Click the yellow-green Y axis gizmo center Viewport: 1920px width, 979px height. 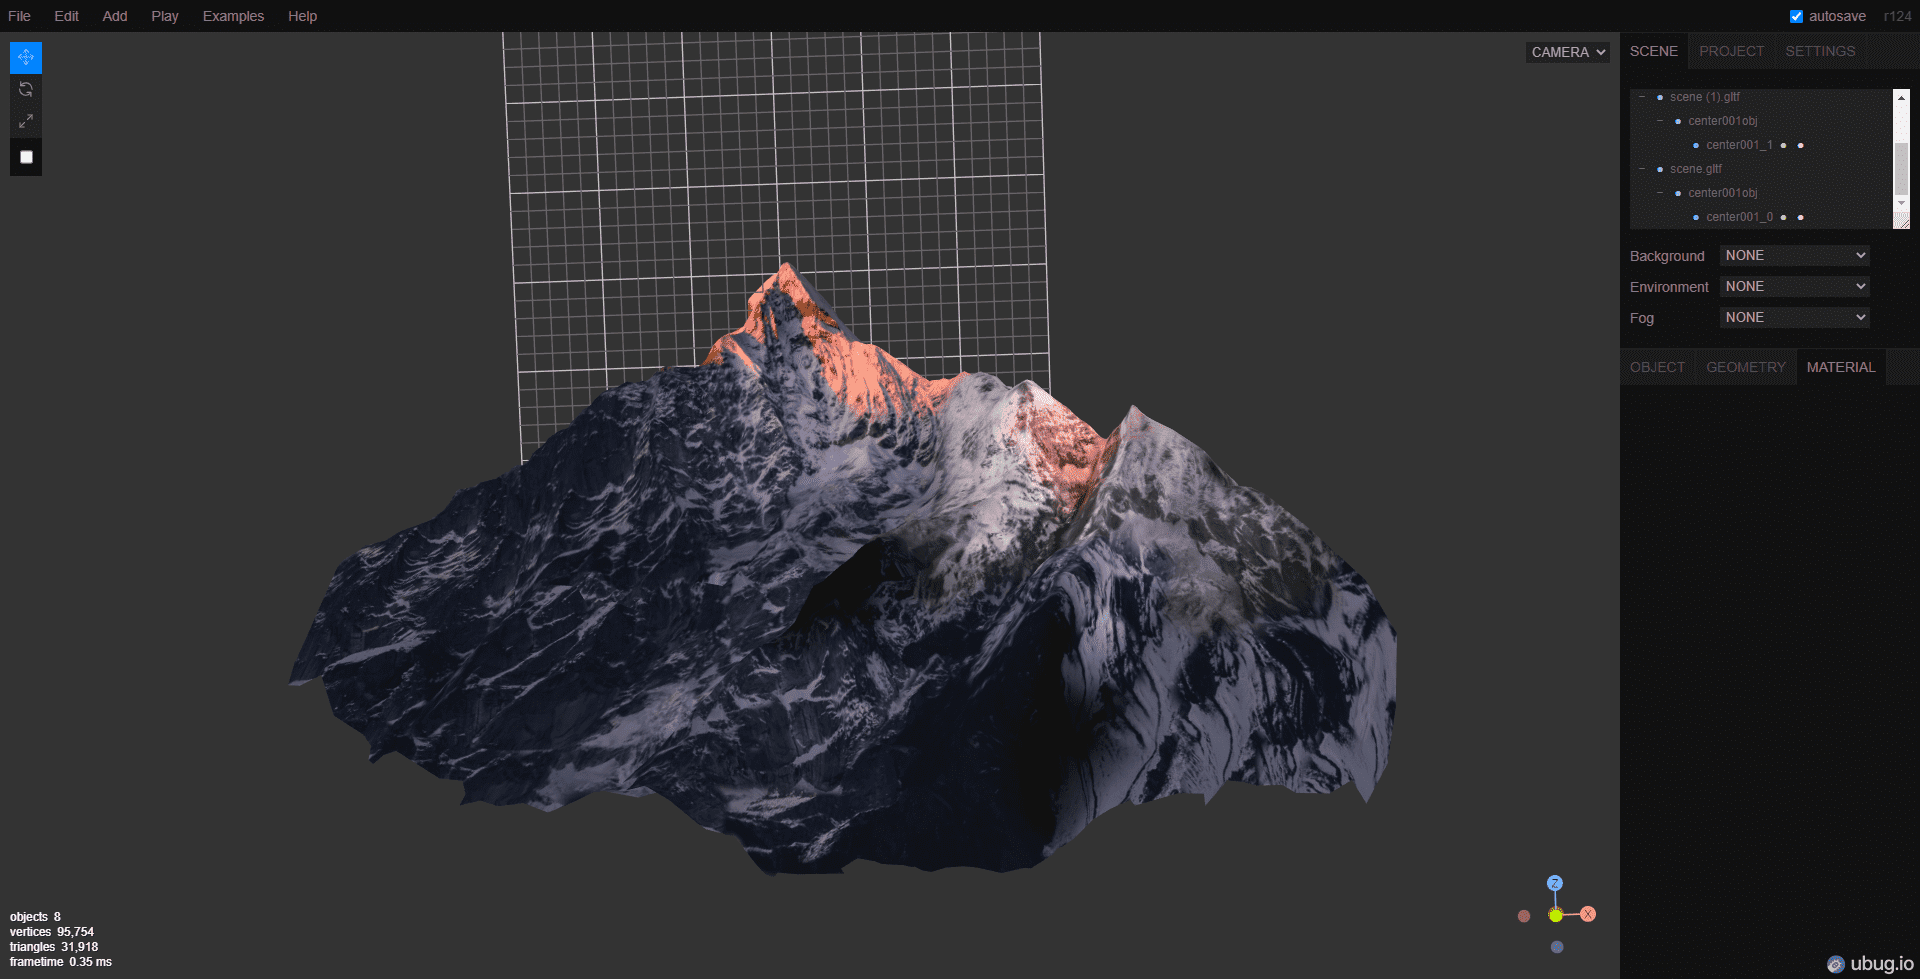pos(1555,915)
